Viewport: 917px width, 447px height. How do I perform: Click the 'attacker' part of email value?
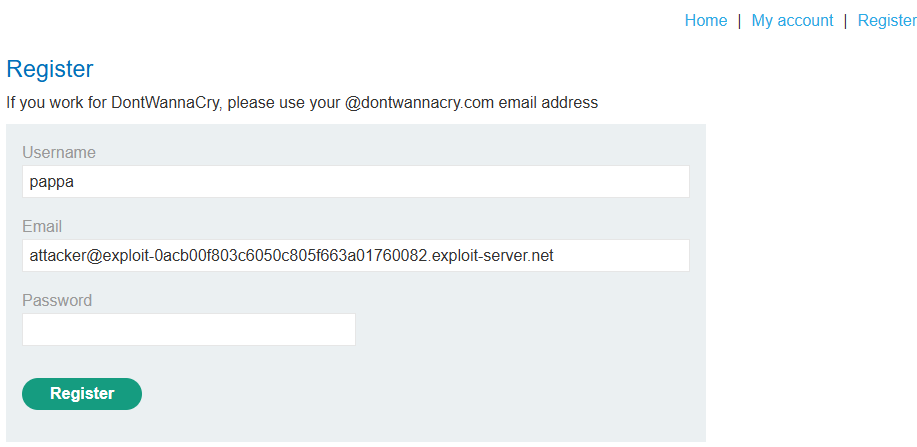pos(57,256)
